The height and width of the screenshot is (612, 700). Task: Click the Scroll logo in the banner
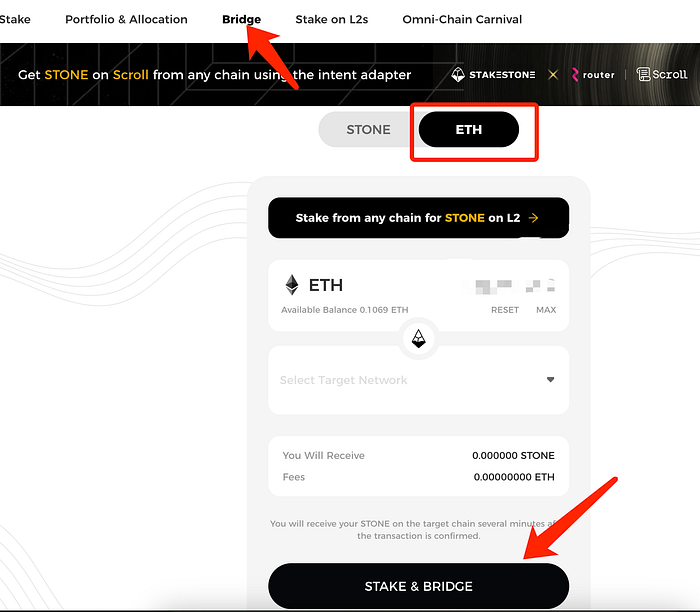662,74
